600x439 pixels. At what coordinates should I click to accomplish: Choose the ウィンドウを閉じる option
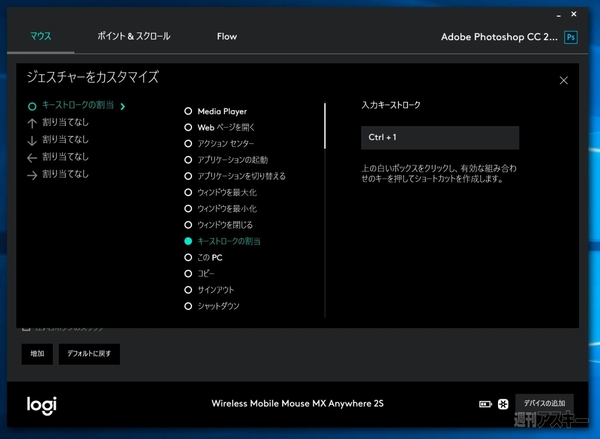[x=218, y=225]
